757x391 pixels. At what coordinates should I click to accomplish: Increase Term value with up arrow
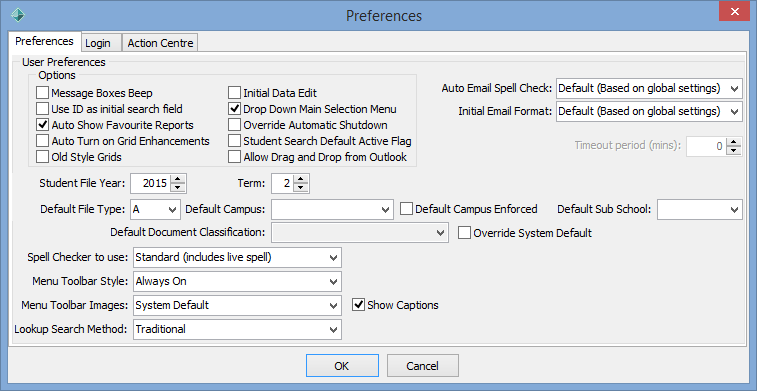(x=301, y=179)
